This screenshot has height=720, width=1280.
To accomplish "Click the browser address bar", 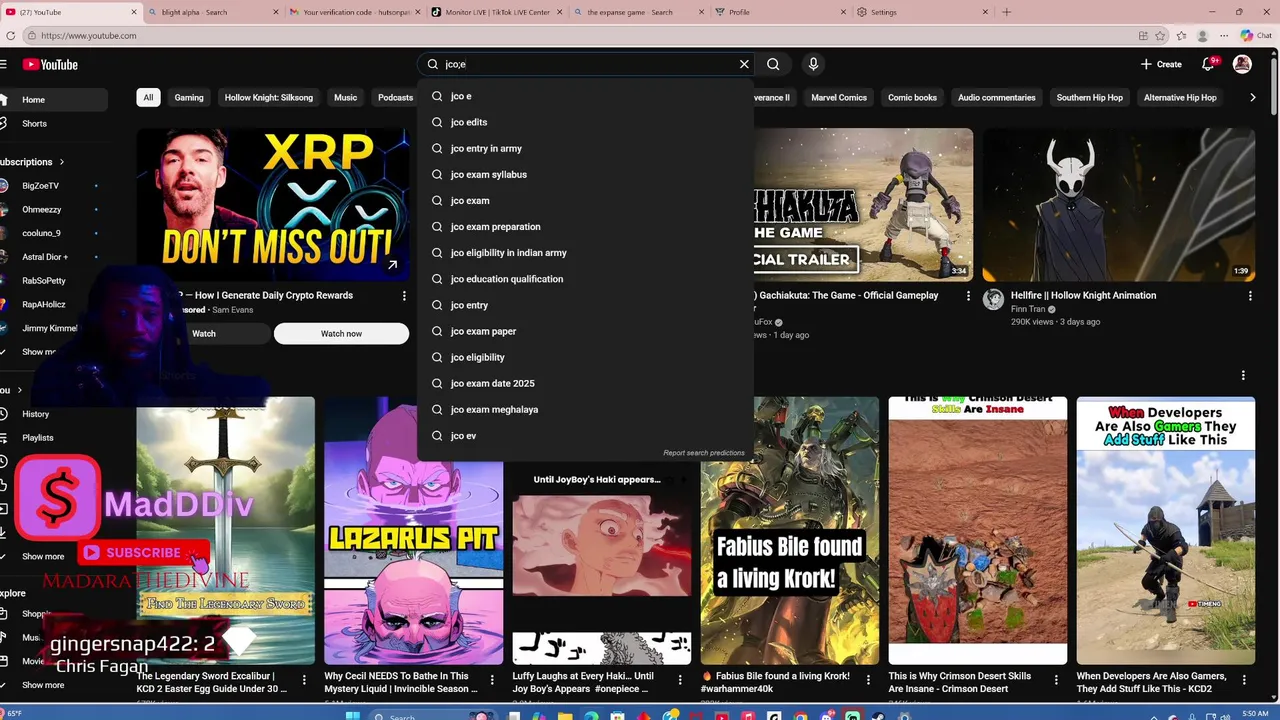I will point(580,36).
